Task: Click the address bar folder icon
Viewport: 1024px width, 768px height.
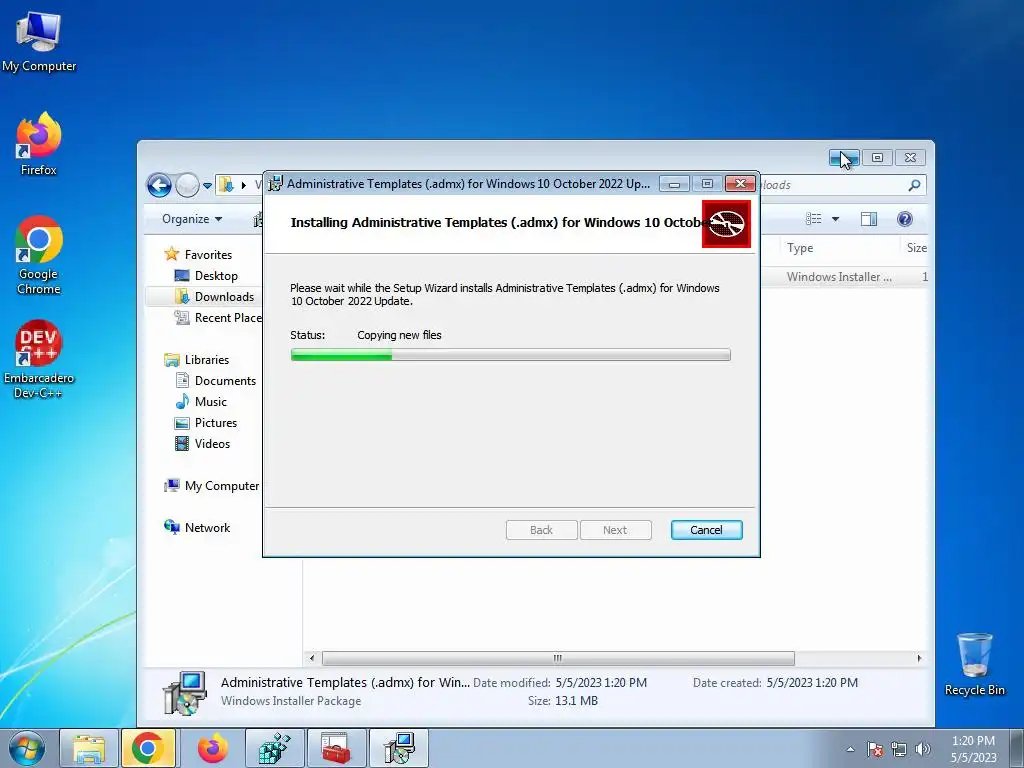Action: point(227,185)
